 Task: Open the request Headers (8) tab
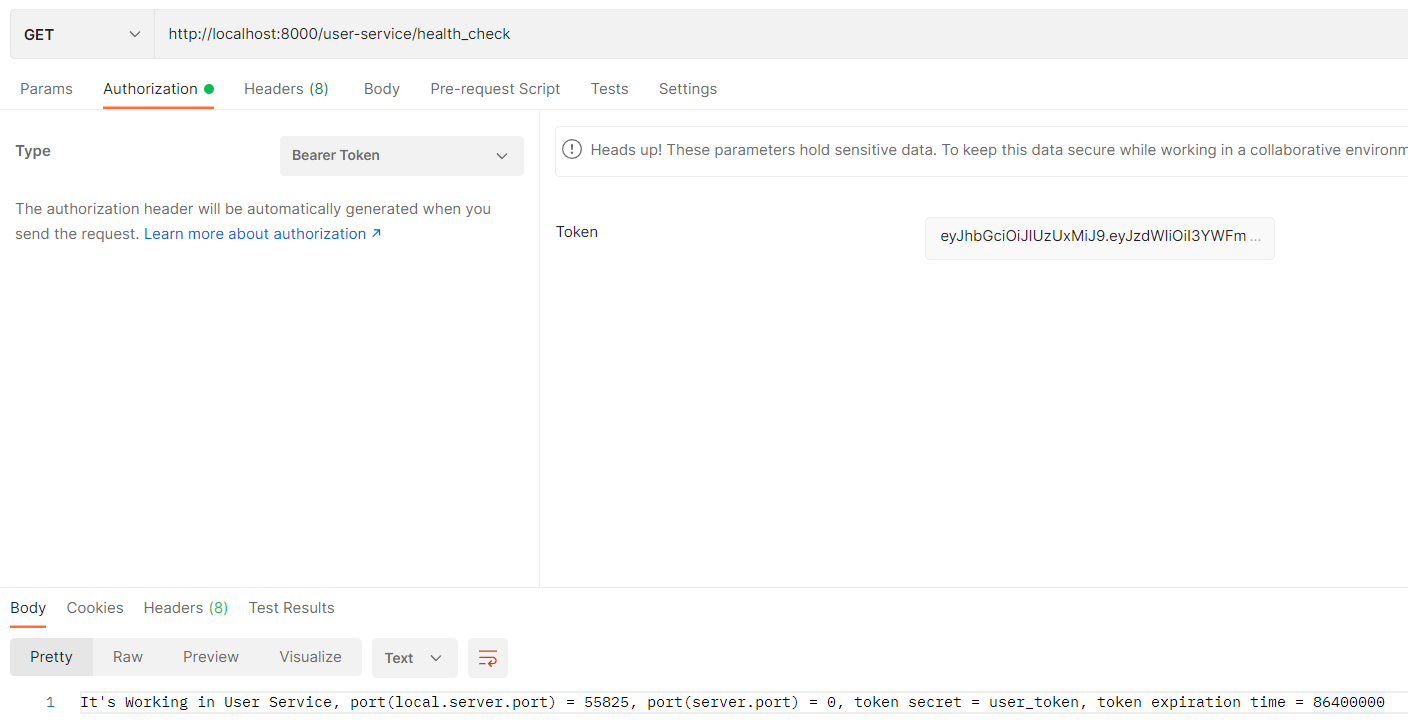pos(286,89)
